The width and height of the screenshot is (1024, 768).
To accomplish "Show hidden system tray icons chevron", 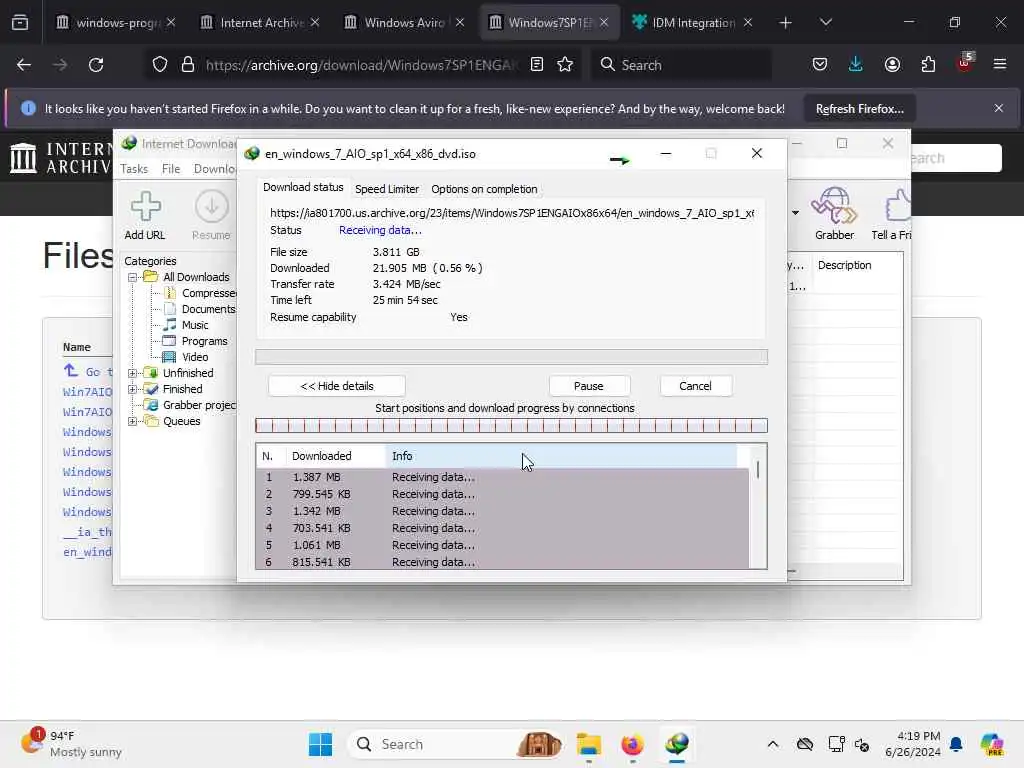I will (x=773, y=744).
